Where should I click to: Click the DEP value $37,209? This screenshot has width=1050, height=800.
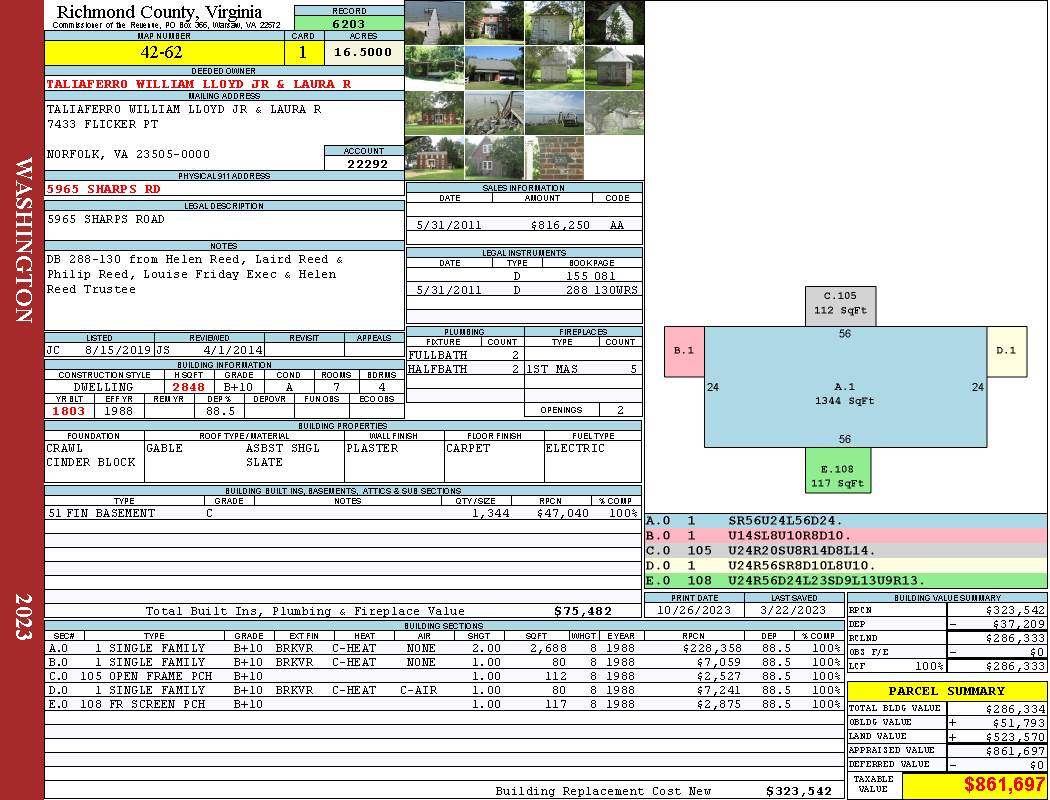tap(1018, 624)
